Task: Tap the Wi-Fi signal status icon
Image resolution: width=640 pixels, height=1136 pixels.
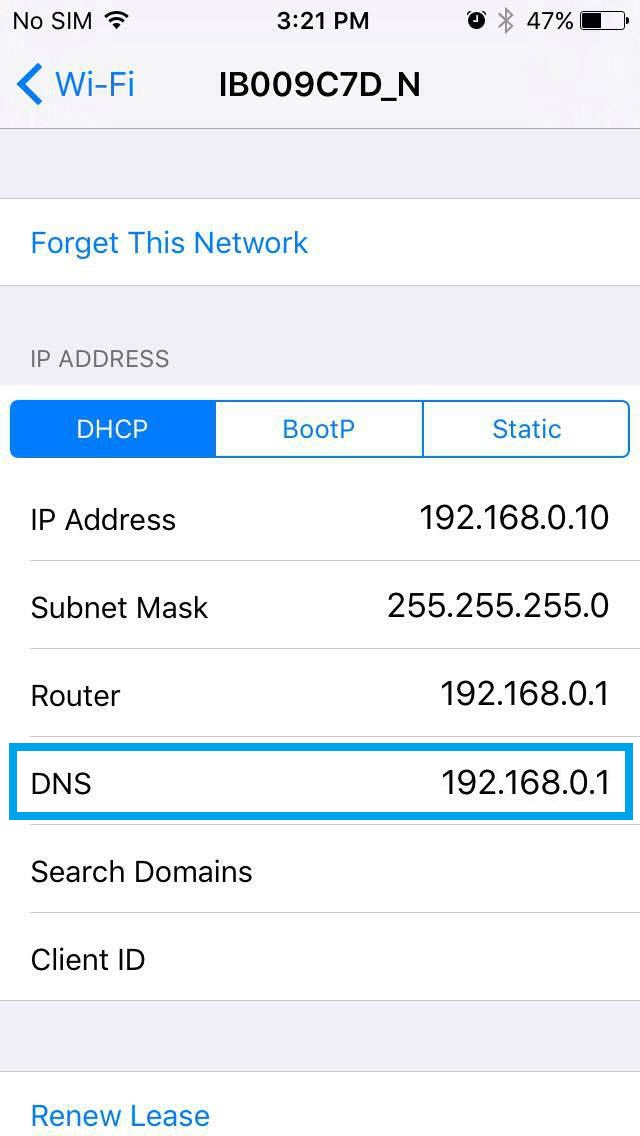Action: point(114,21)
